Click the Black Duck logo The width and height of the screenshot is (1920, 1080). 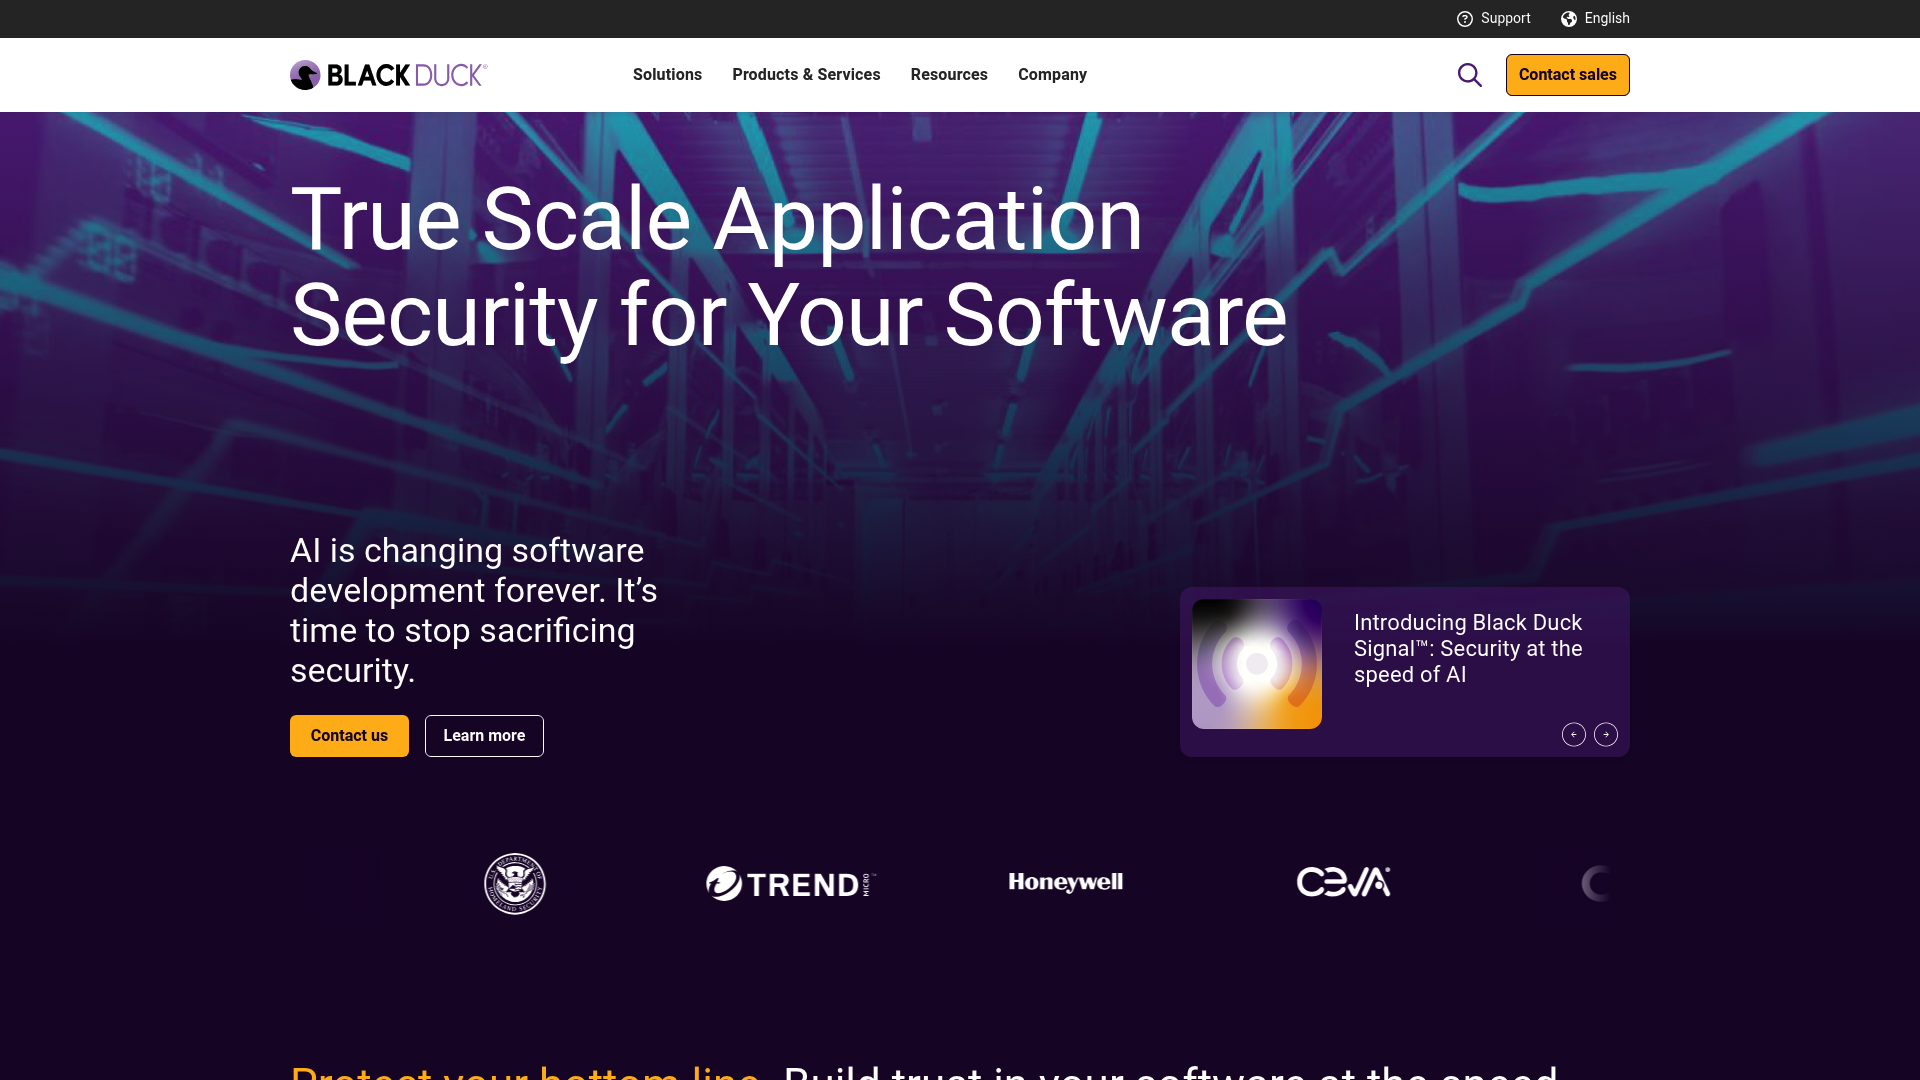click(388, 75)
